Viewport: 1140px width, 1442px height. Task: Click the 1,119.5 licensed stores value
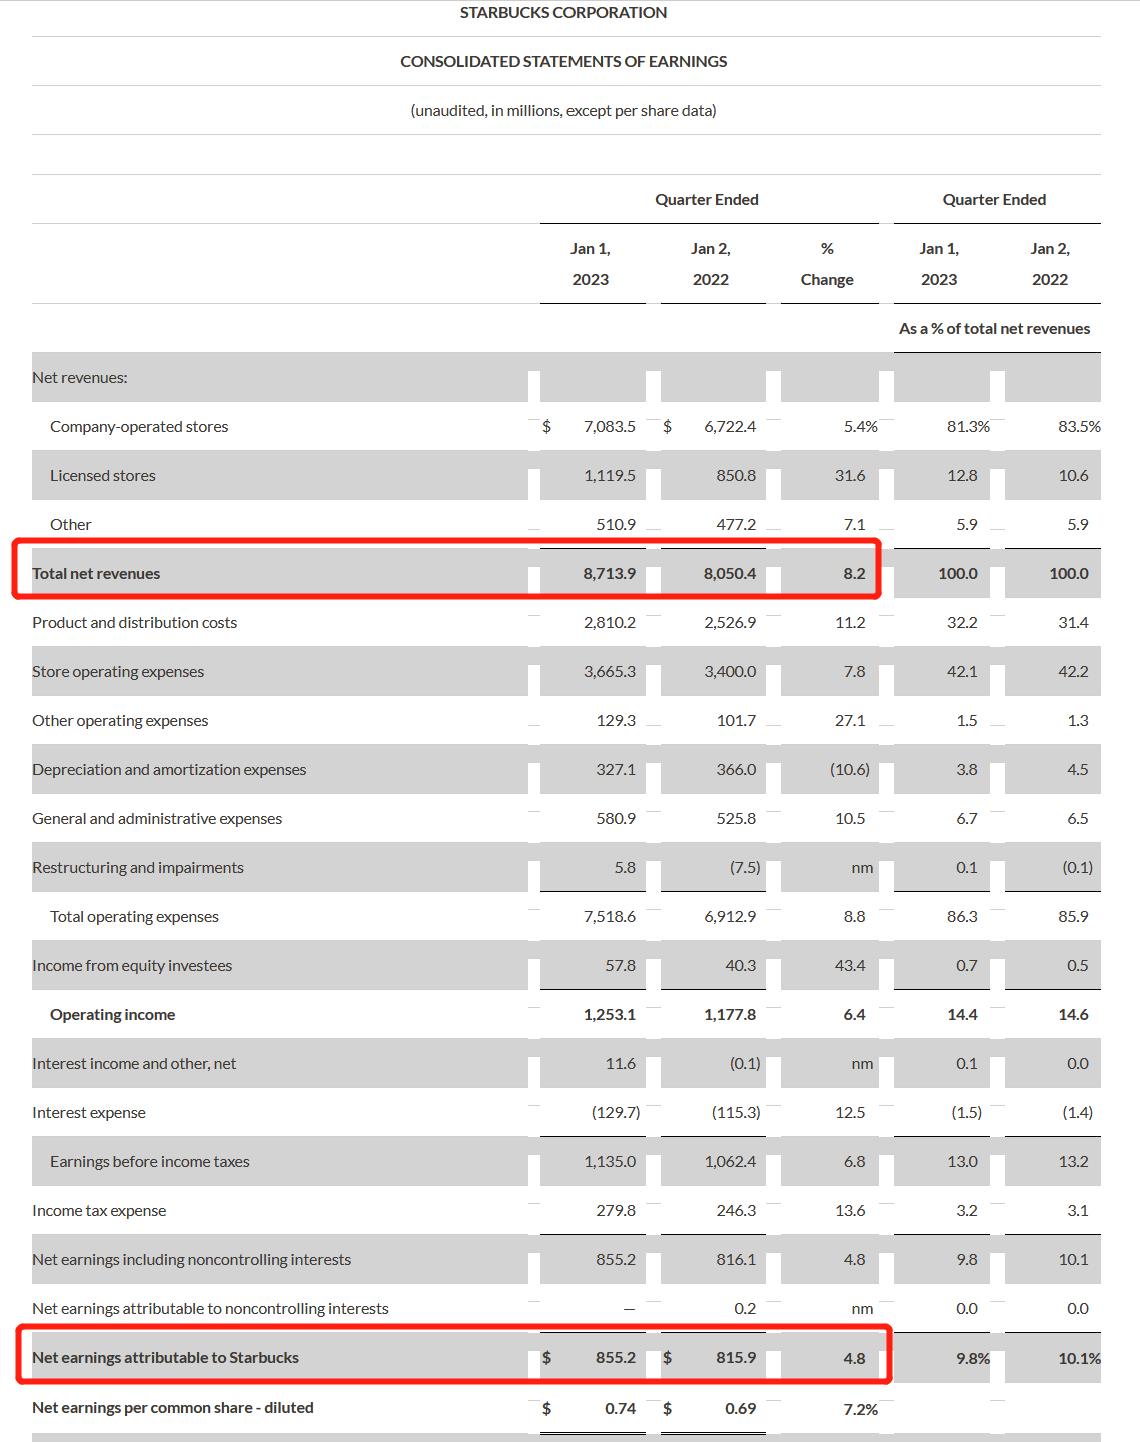coord(610,476)
